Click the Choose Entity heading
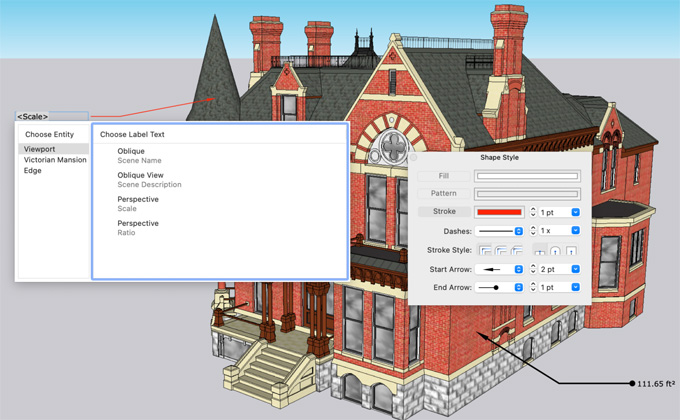The height and width of the screenshot is (420, 680). 49,135
